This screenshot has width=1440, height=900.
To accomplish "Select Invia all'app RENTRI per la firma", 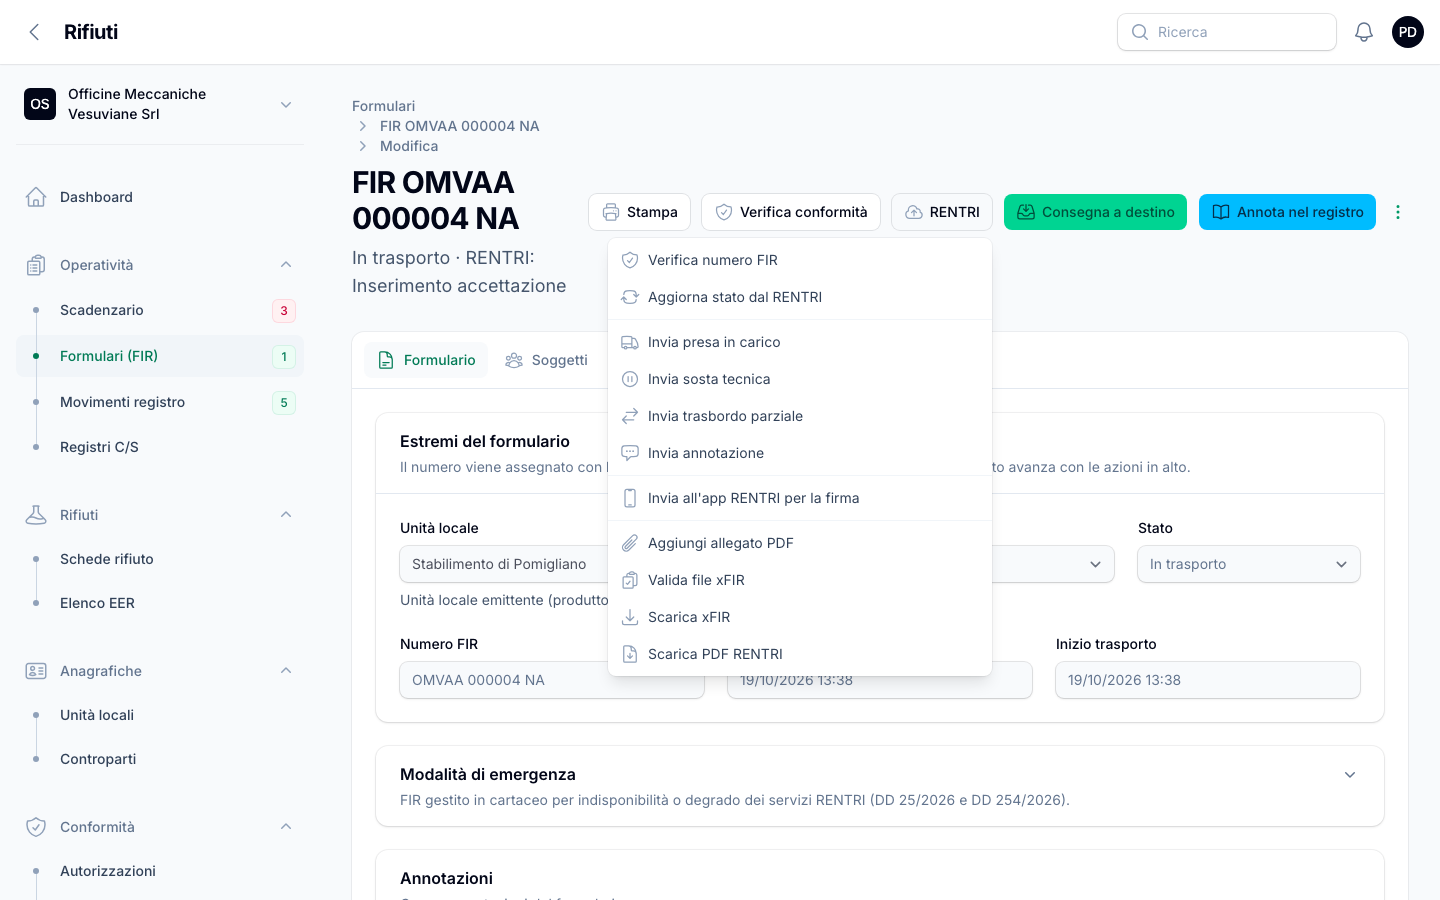I will [x=800, y=498].
